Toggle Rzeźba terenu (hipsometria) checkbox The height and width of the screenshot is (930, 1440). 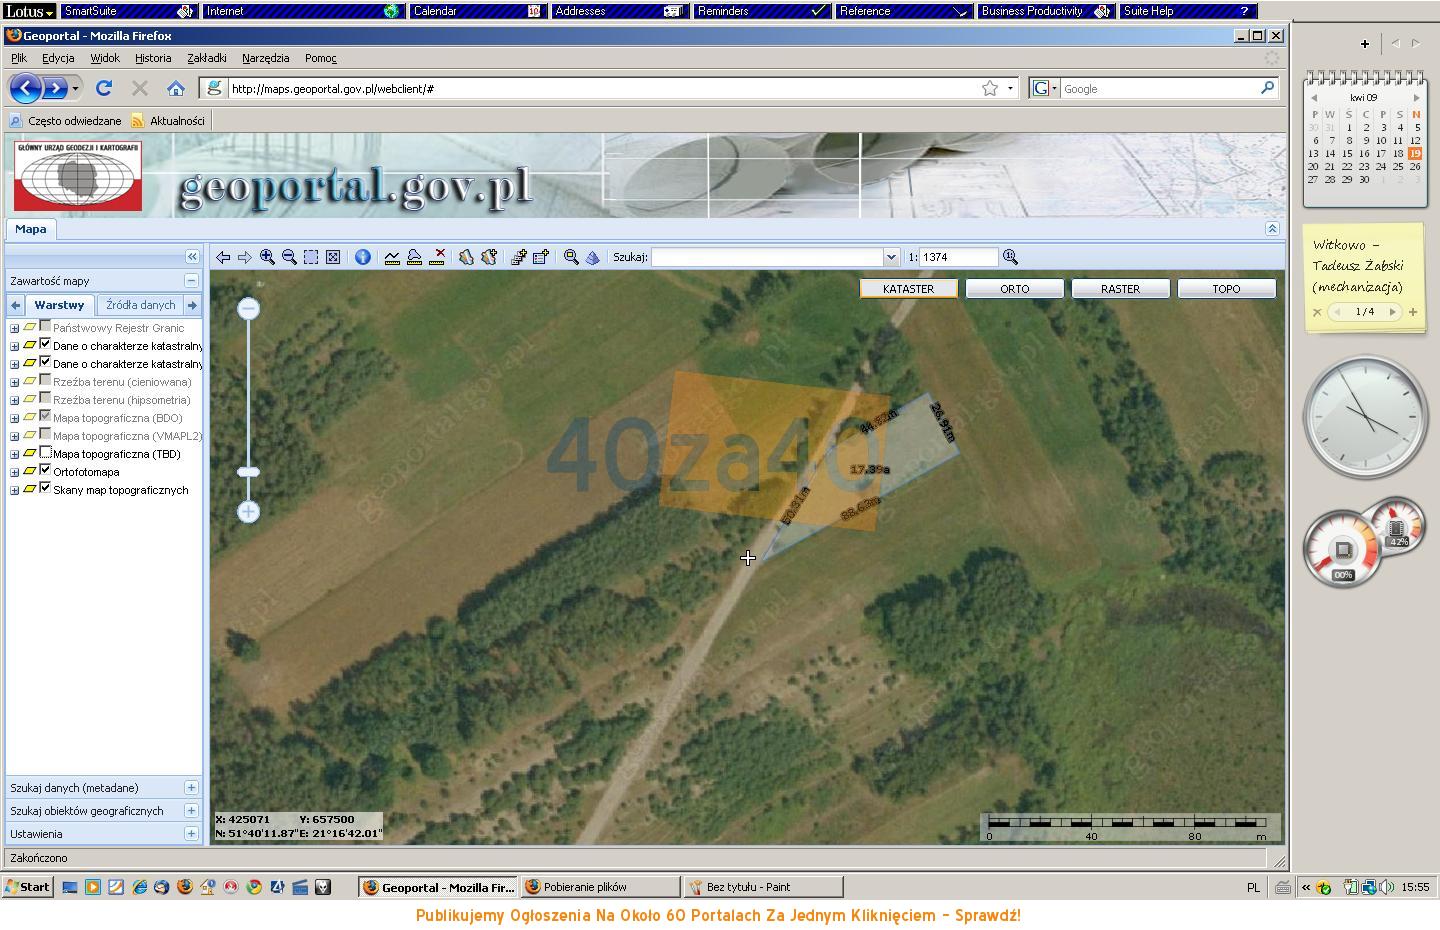[45, 398]
